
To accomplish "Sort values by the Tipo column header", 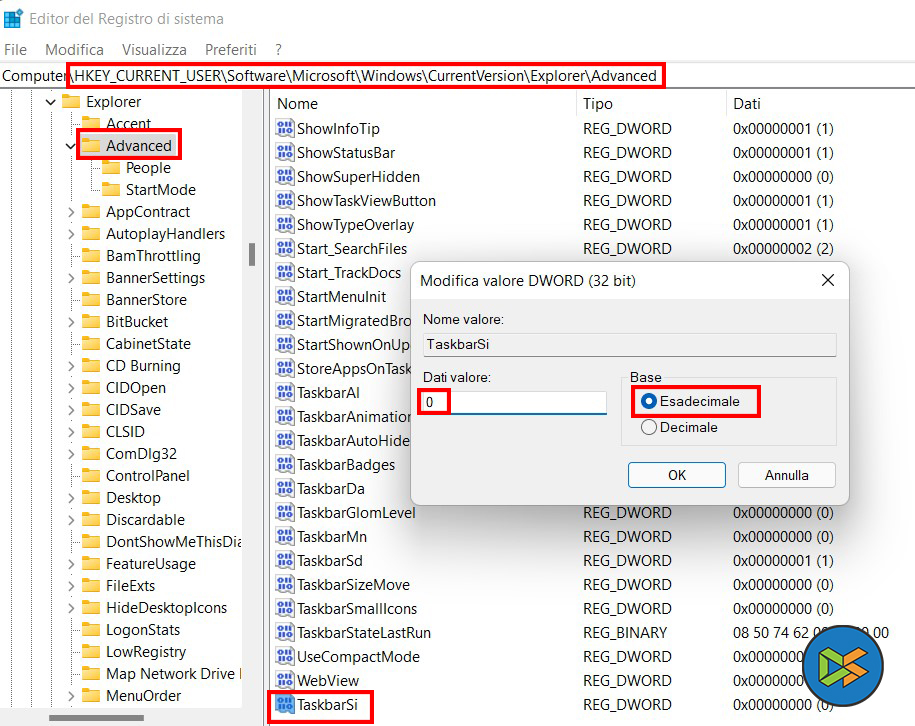I will pos(651,103).
